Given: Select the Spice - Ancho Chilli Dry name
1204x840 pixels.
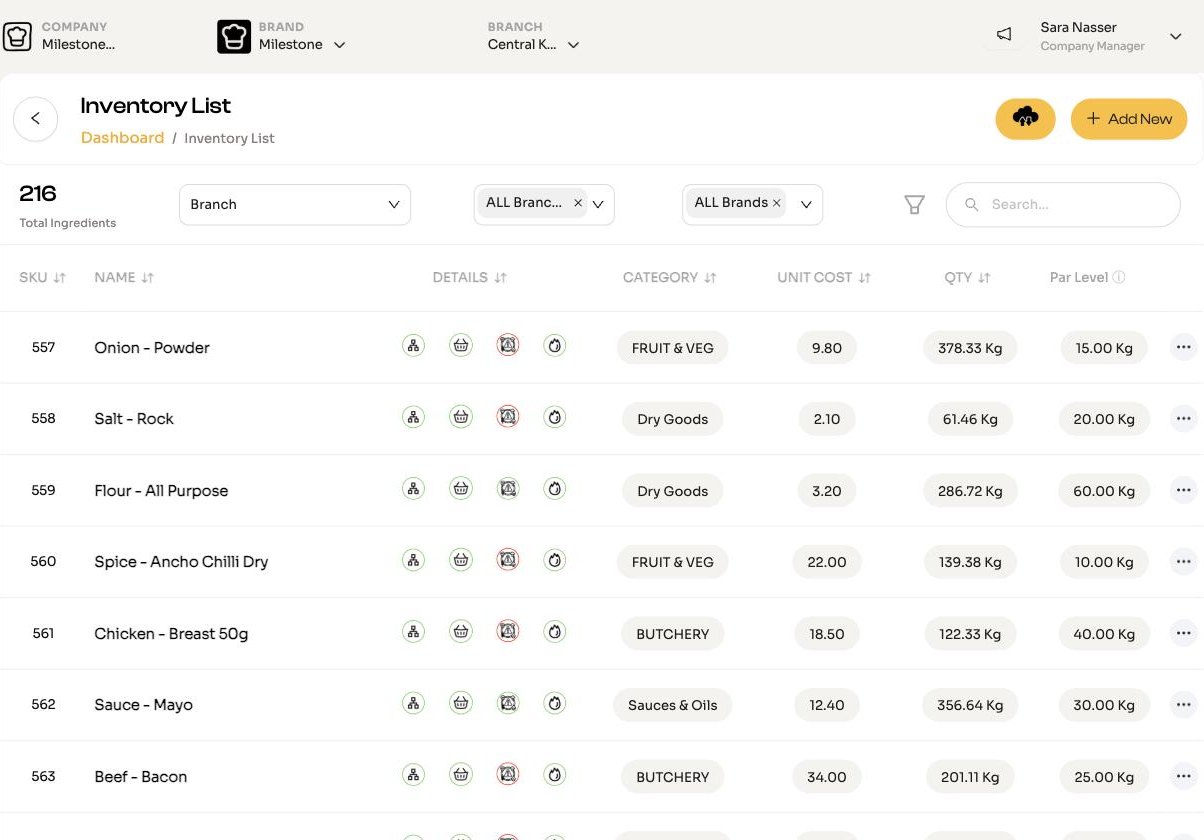Looking at the screenshot, I should (181, 562).
